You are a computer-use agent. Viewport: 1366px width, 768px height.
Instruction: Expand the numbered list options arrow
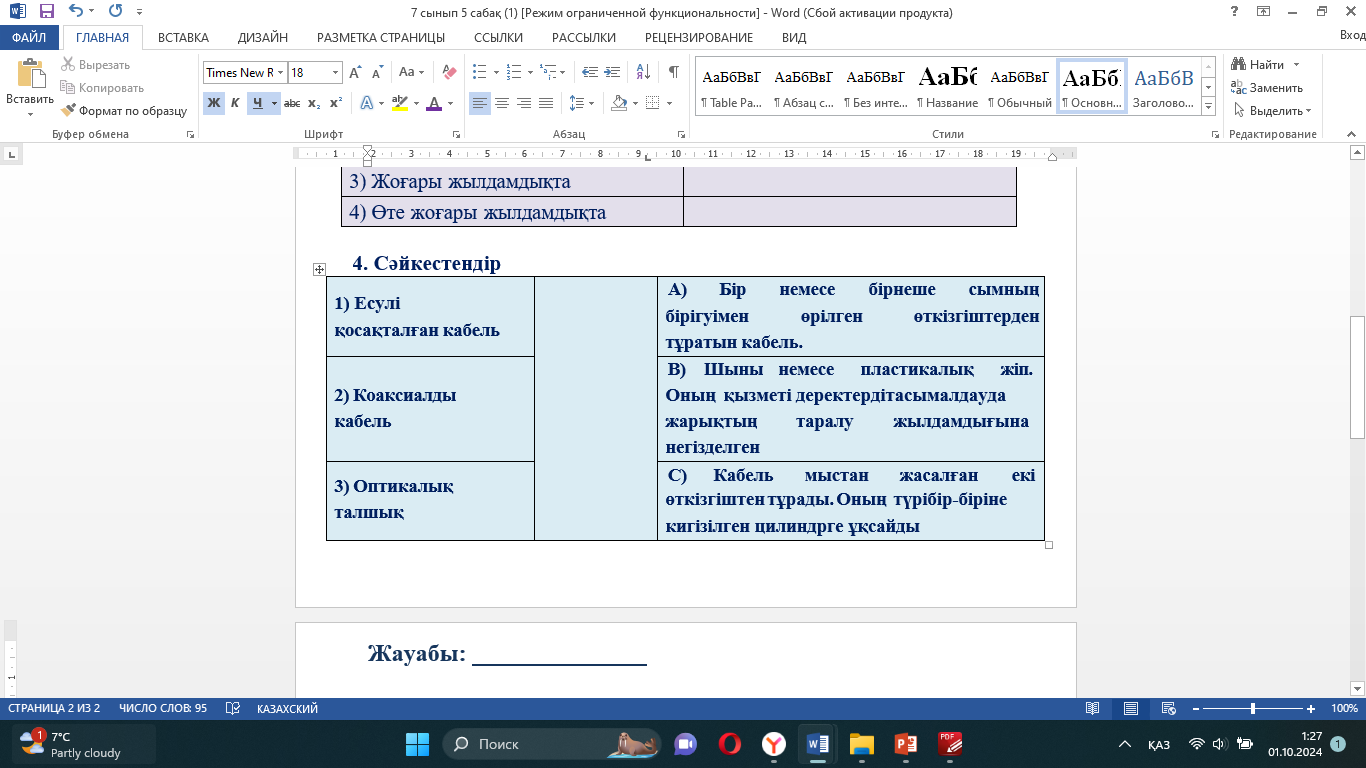(530, 73)
